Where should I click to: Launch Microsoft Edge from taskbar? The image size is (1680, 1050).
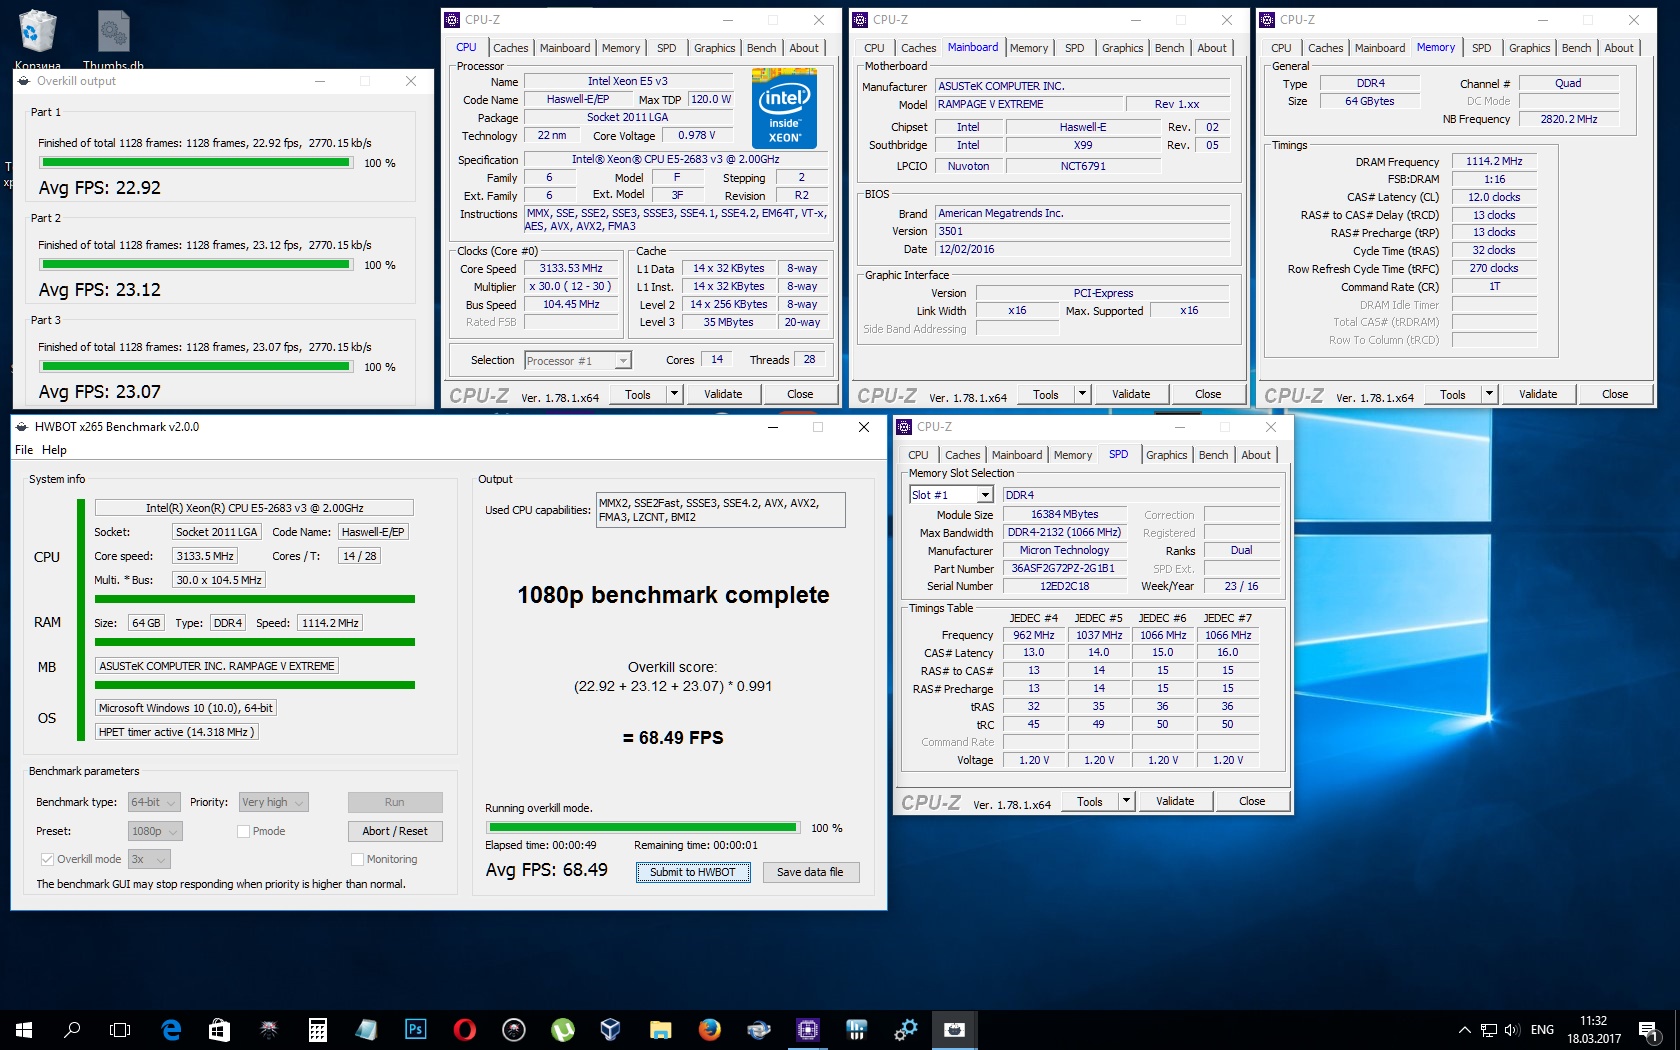click(171, 1029)
